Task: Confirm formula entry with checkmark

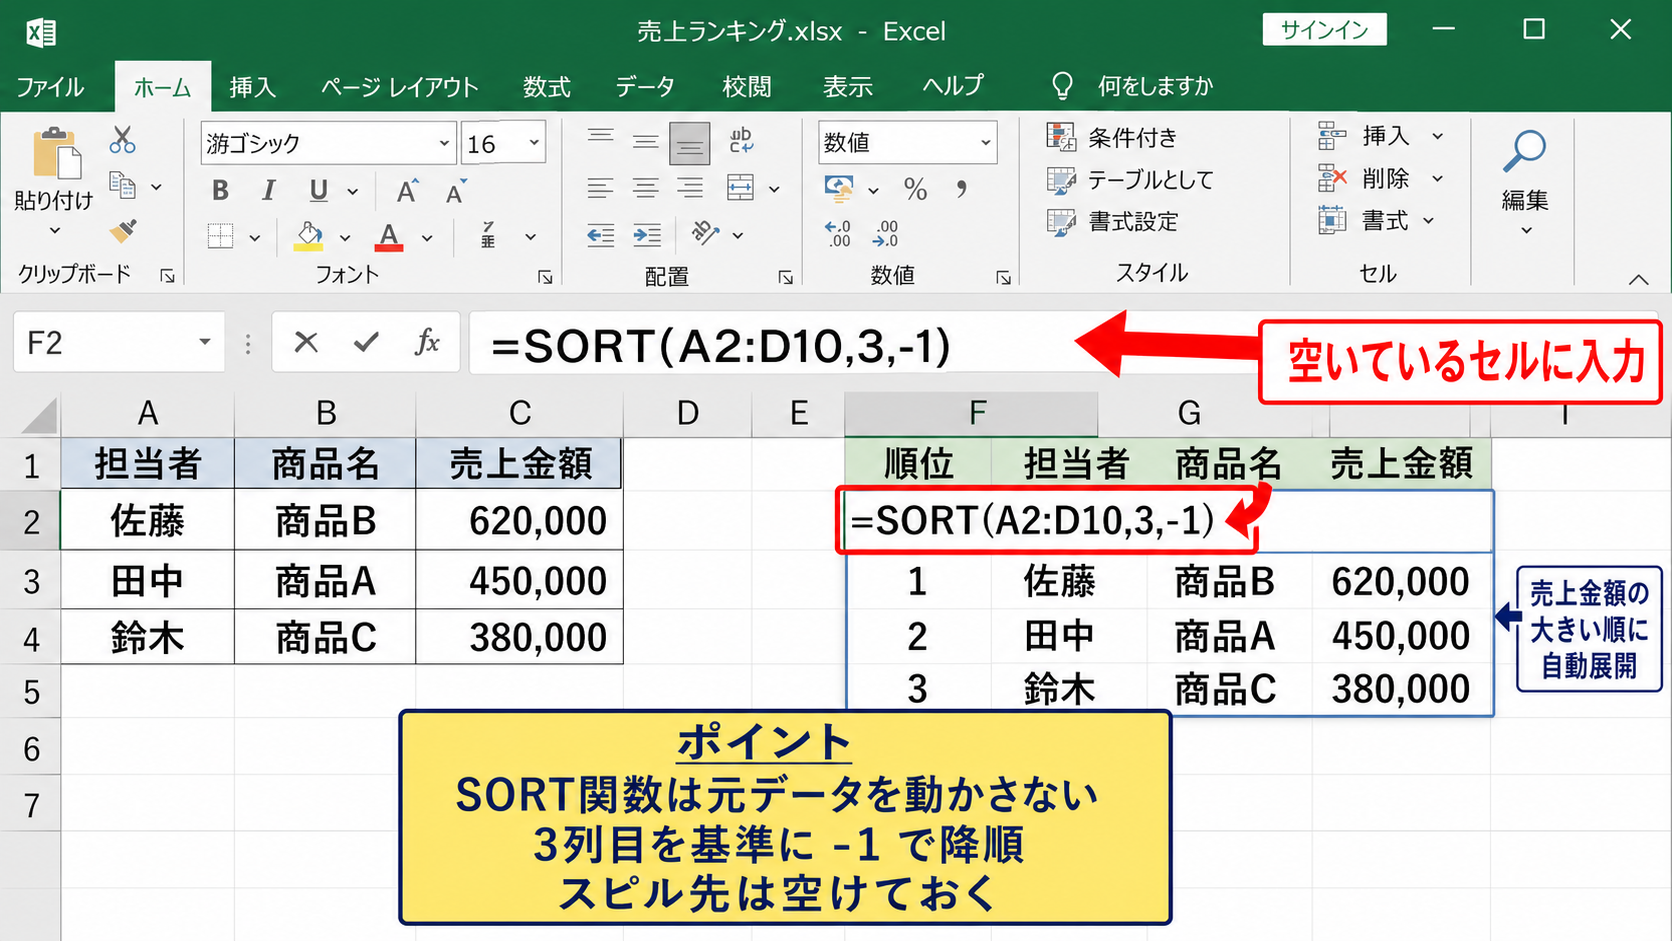Action: [366, 343]
